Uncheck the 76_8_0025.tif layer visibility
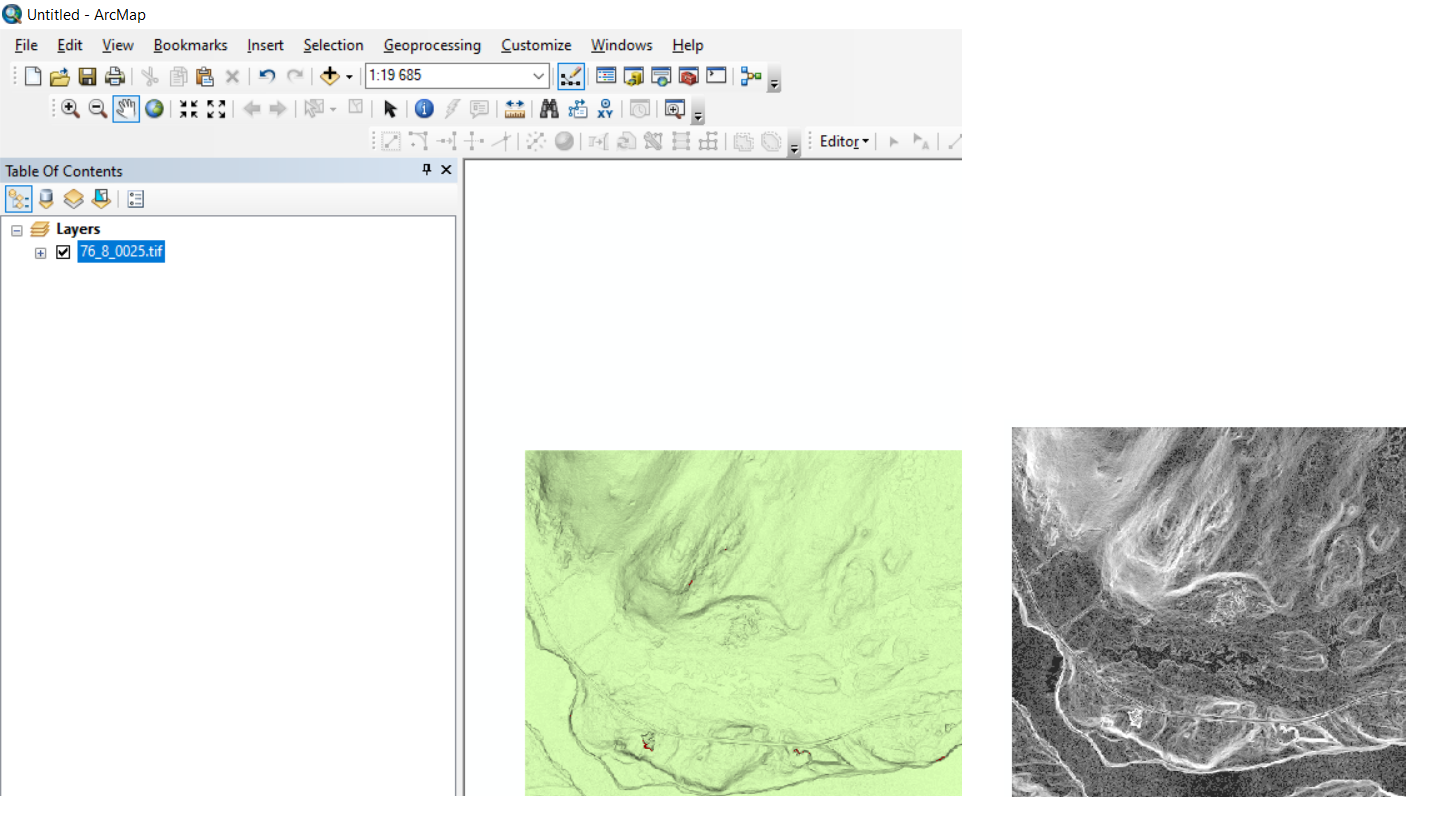Image resolution: width=1446 pixels, height=813 pixels. [63, 252]
